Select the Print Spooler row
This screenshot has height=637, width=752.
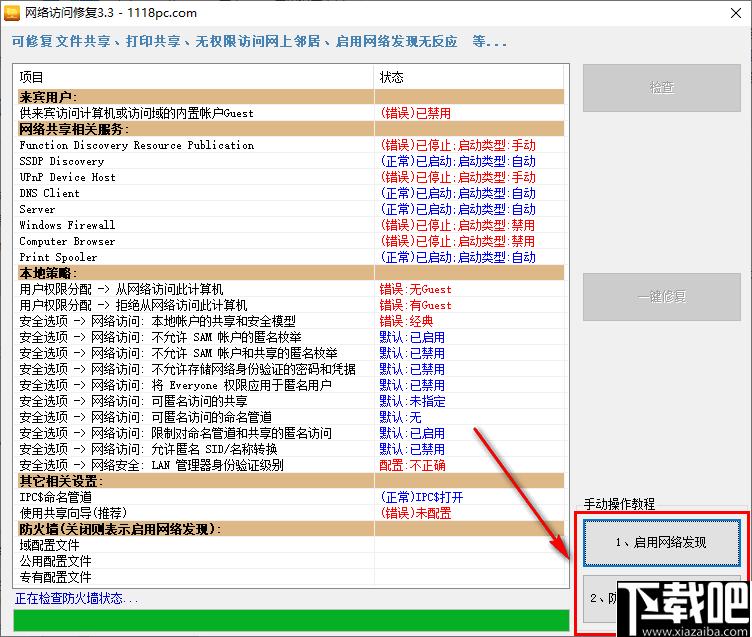pos(291,257)
